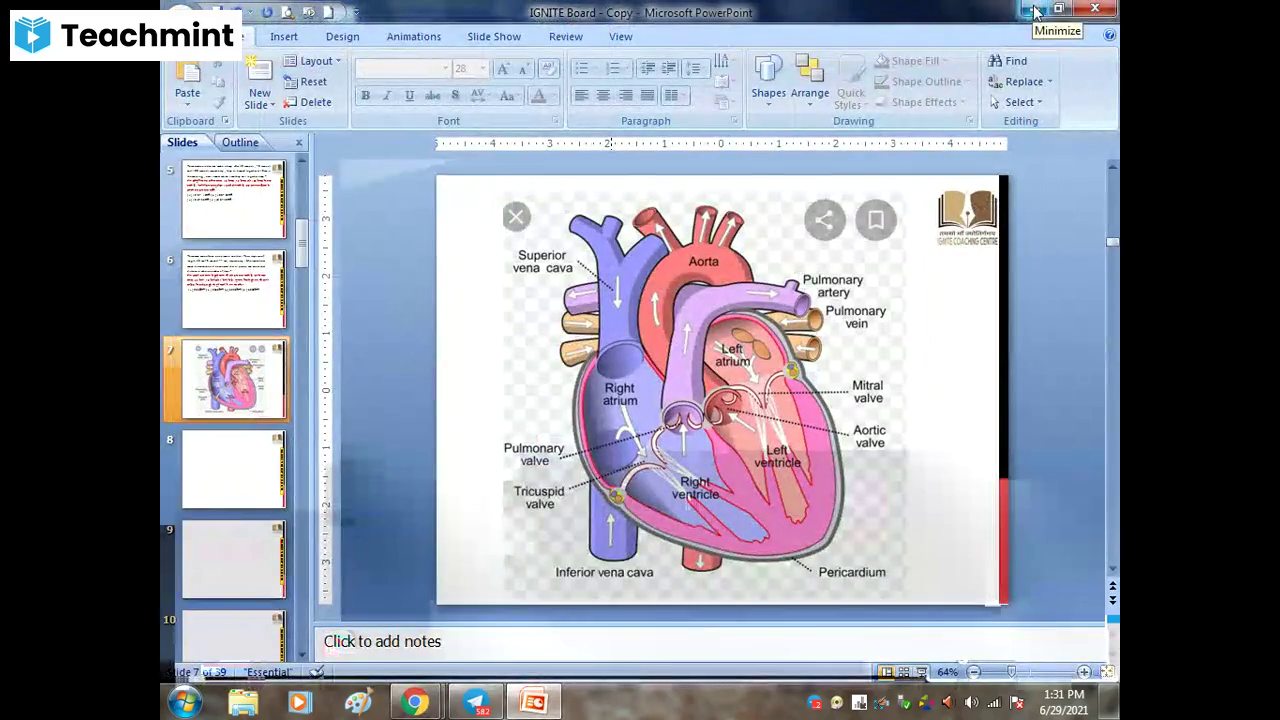Click the Font Color icon

coord(538,95)
